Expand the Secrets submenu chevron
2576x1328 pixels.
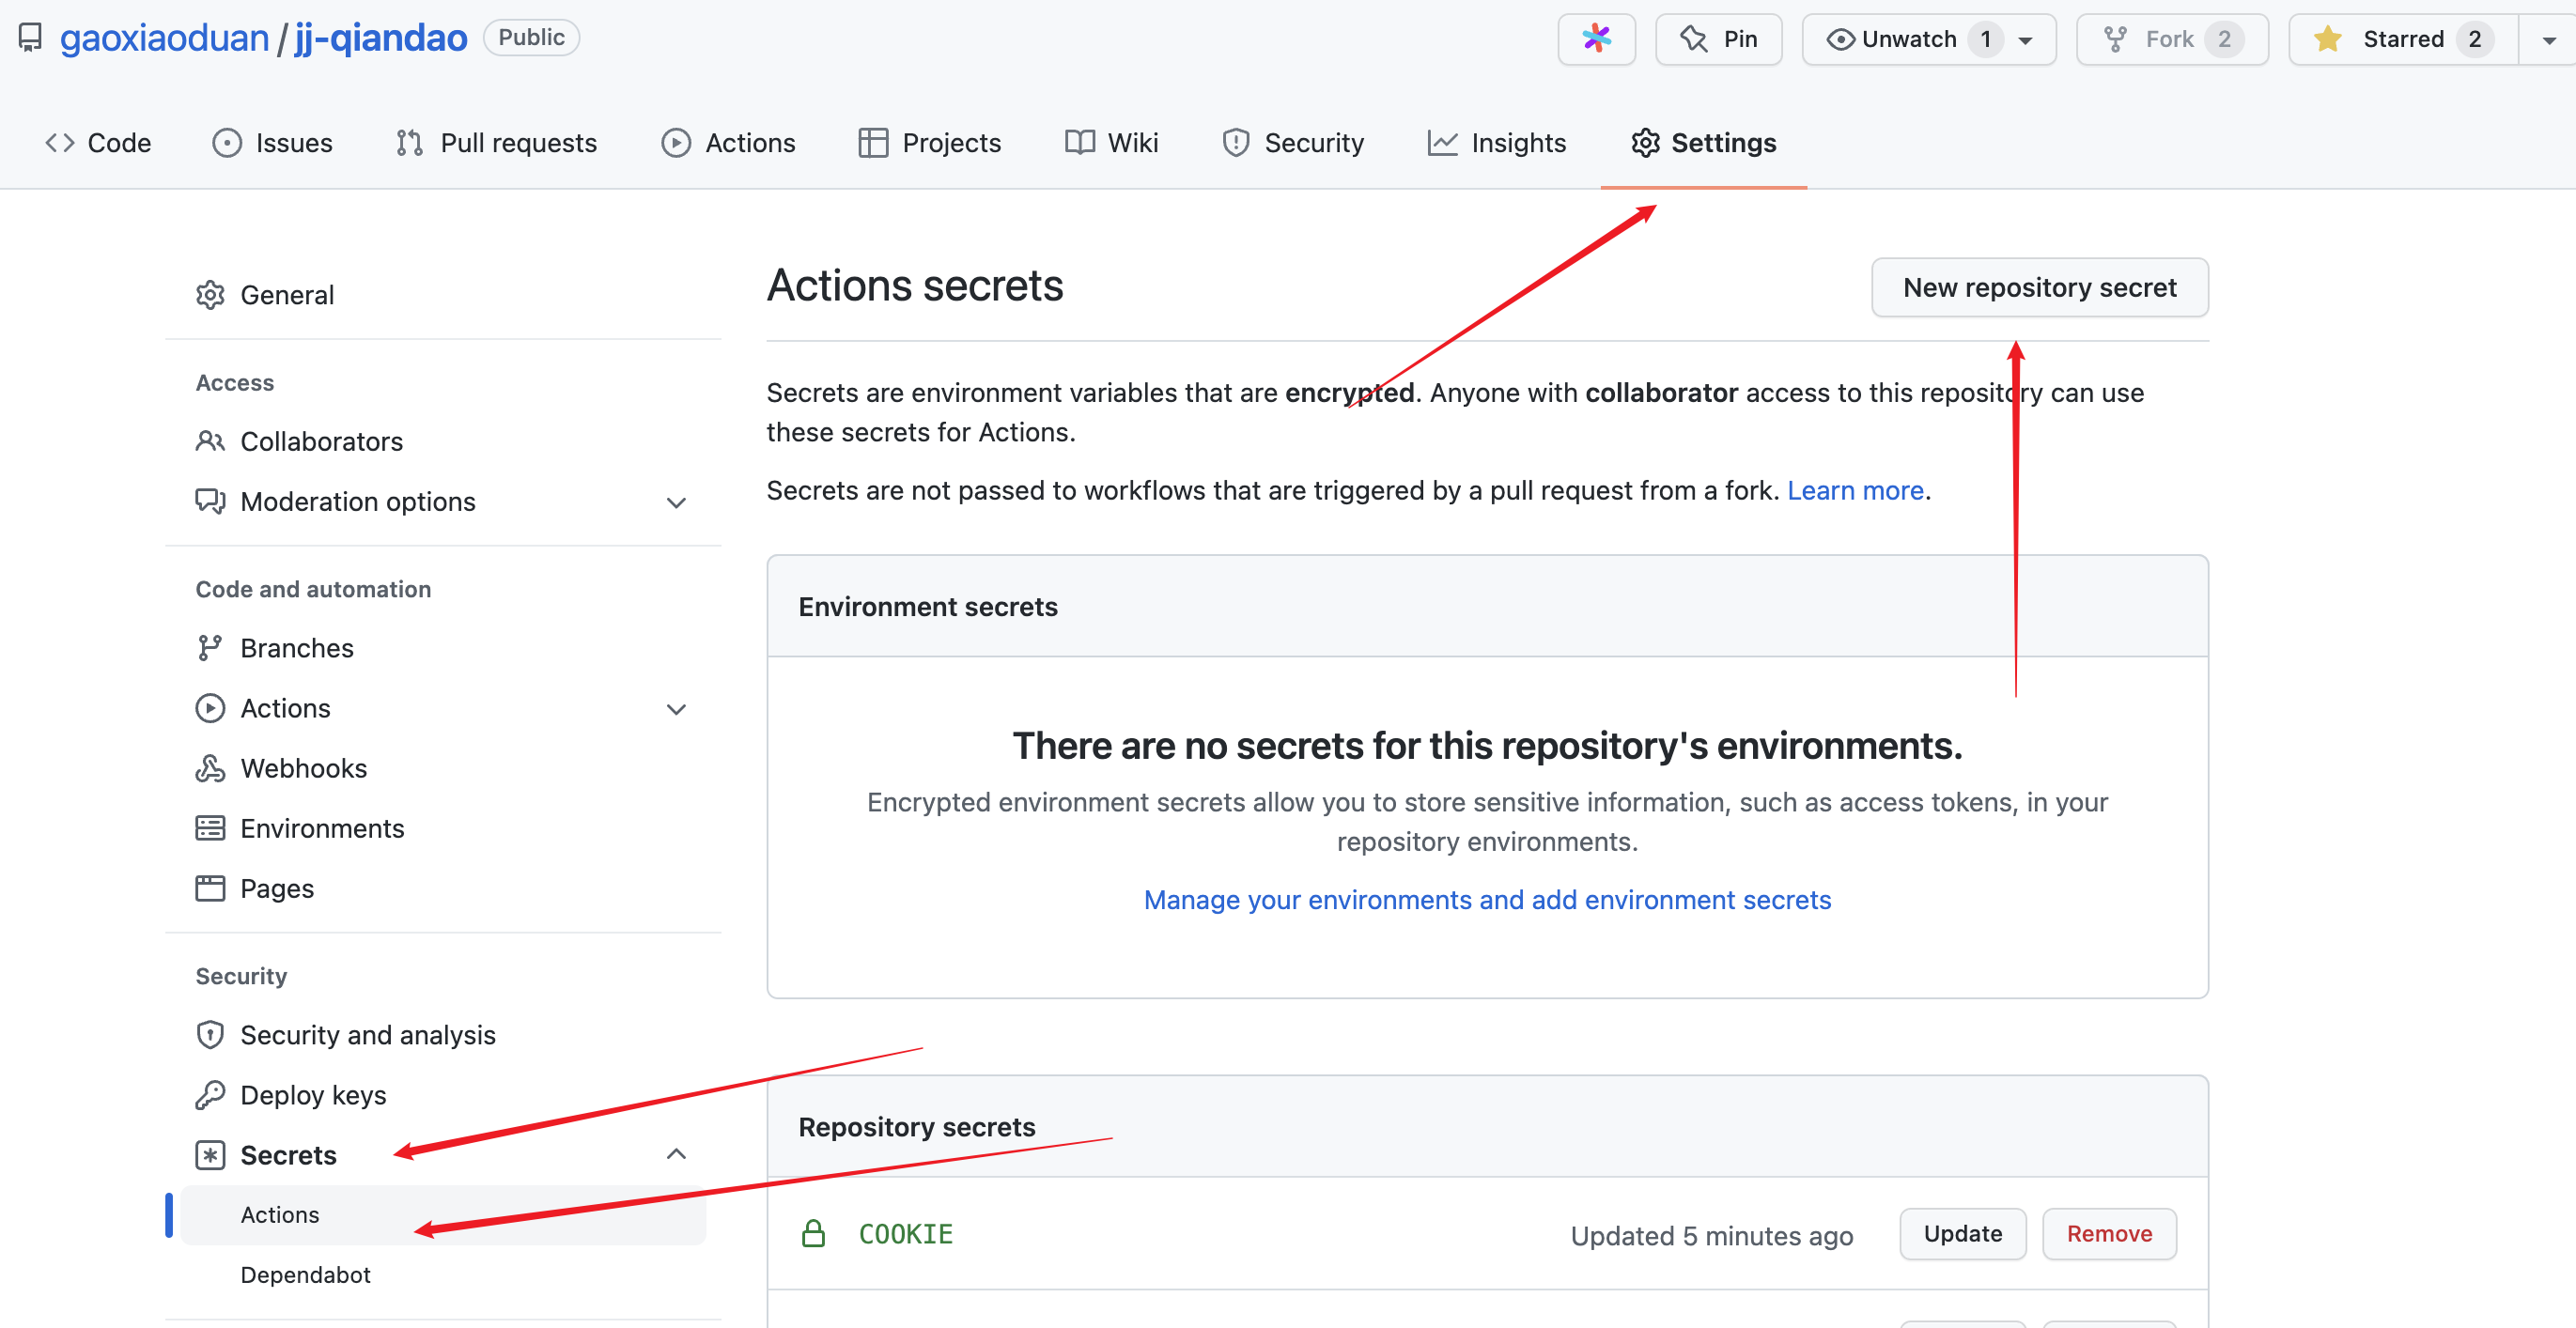[x=677, y=1153]
